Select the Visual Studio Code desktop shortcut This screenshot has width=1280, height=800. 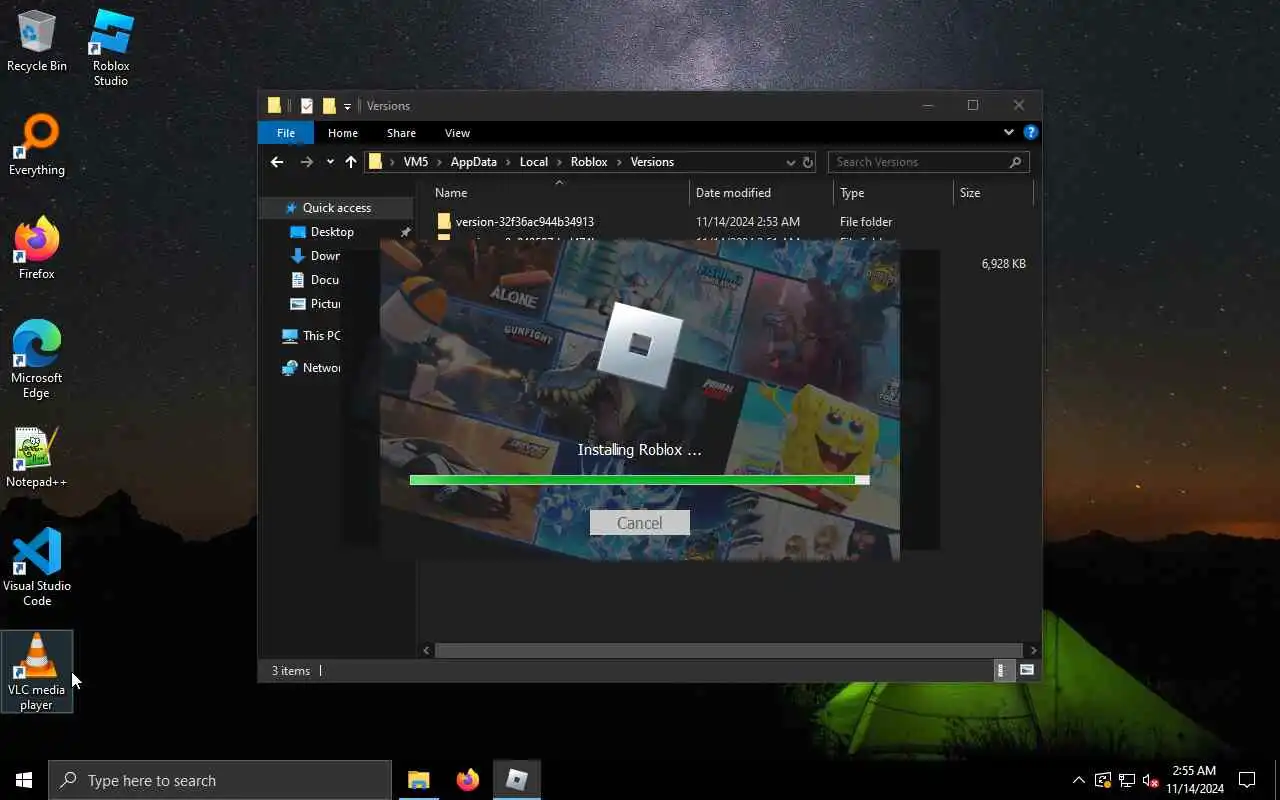pyautogui.click(x=37, y=567)
